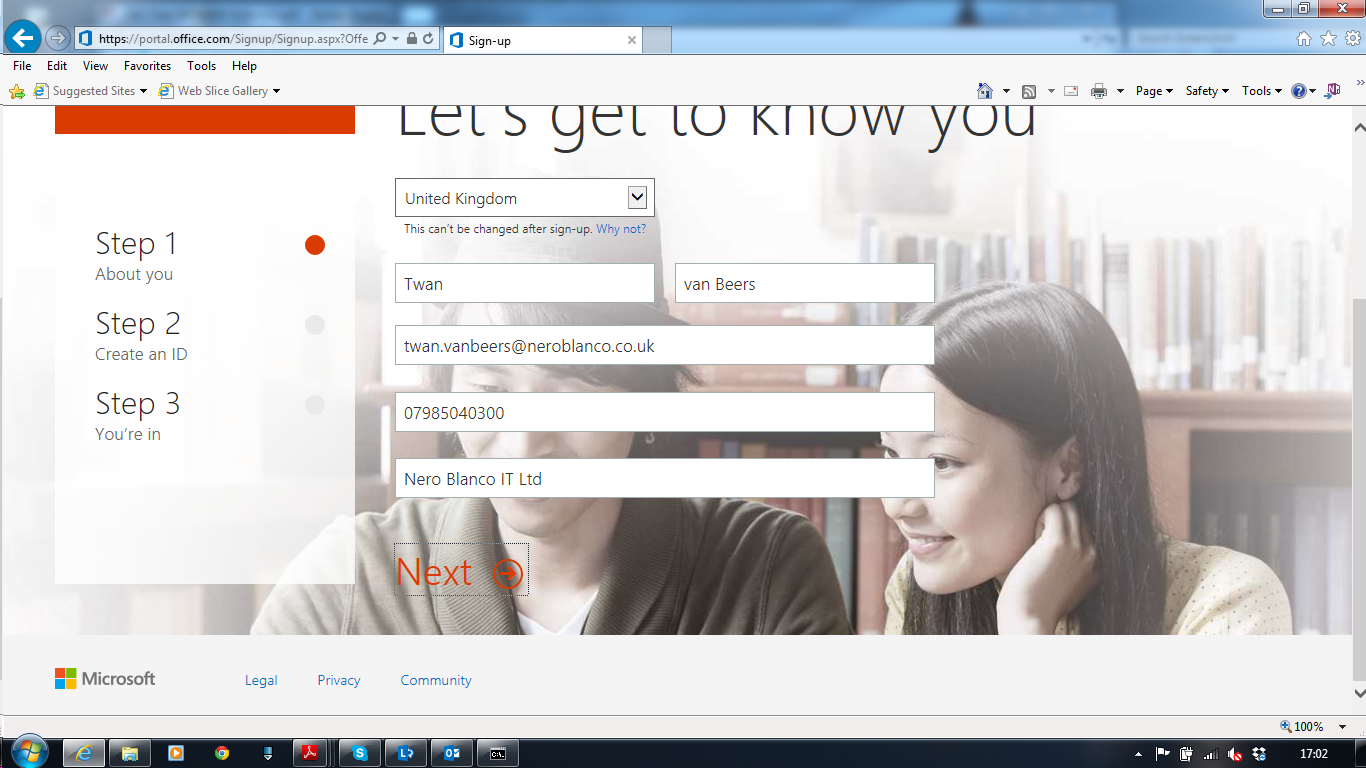The image size is (1366, 768).
Task: Click the search magnifier in address bar
Action: tap(380, 38)
